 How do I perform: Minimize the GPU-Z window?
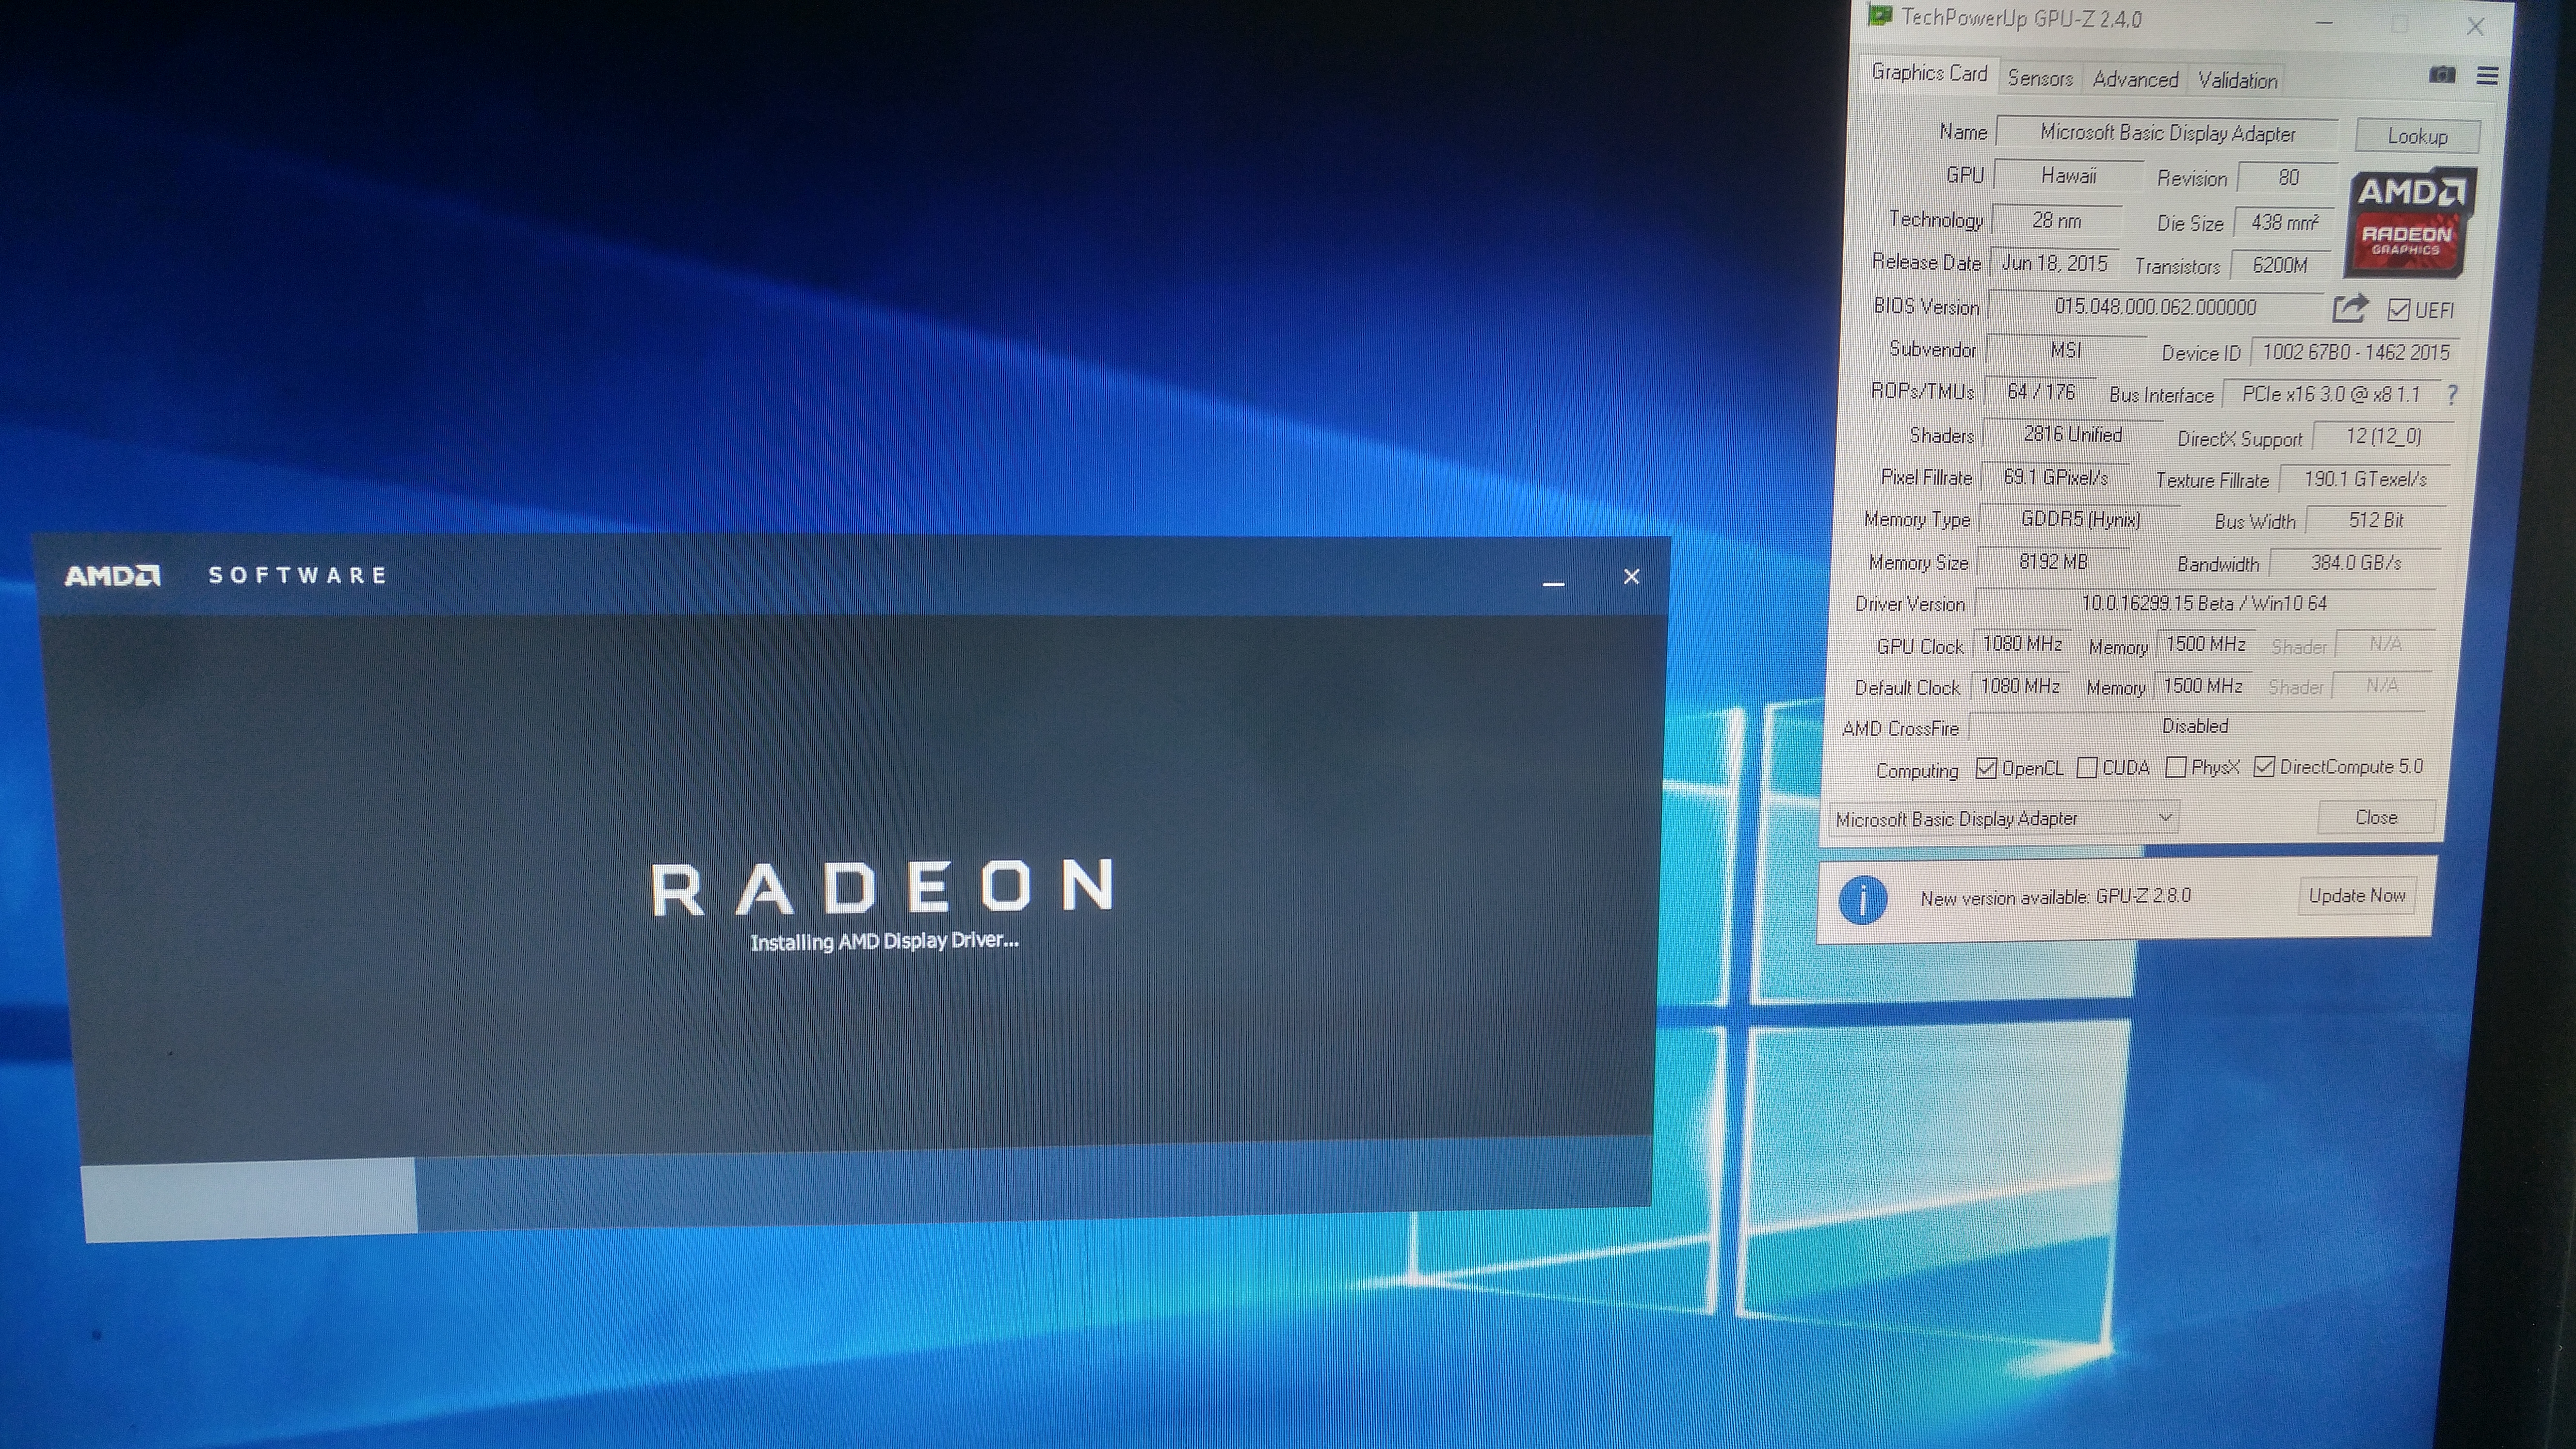coord(2324,24)
